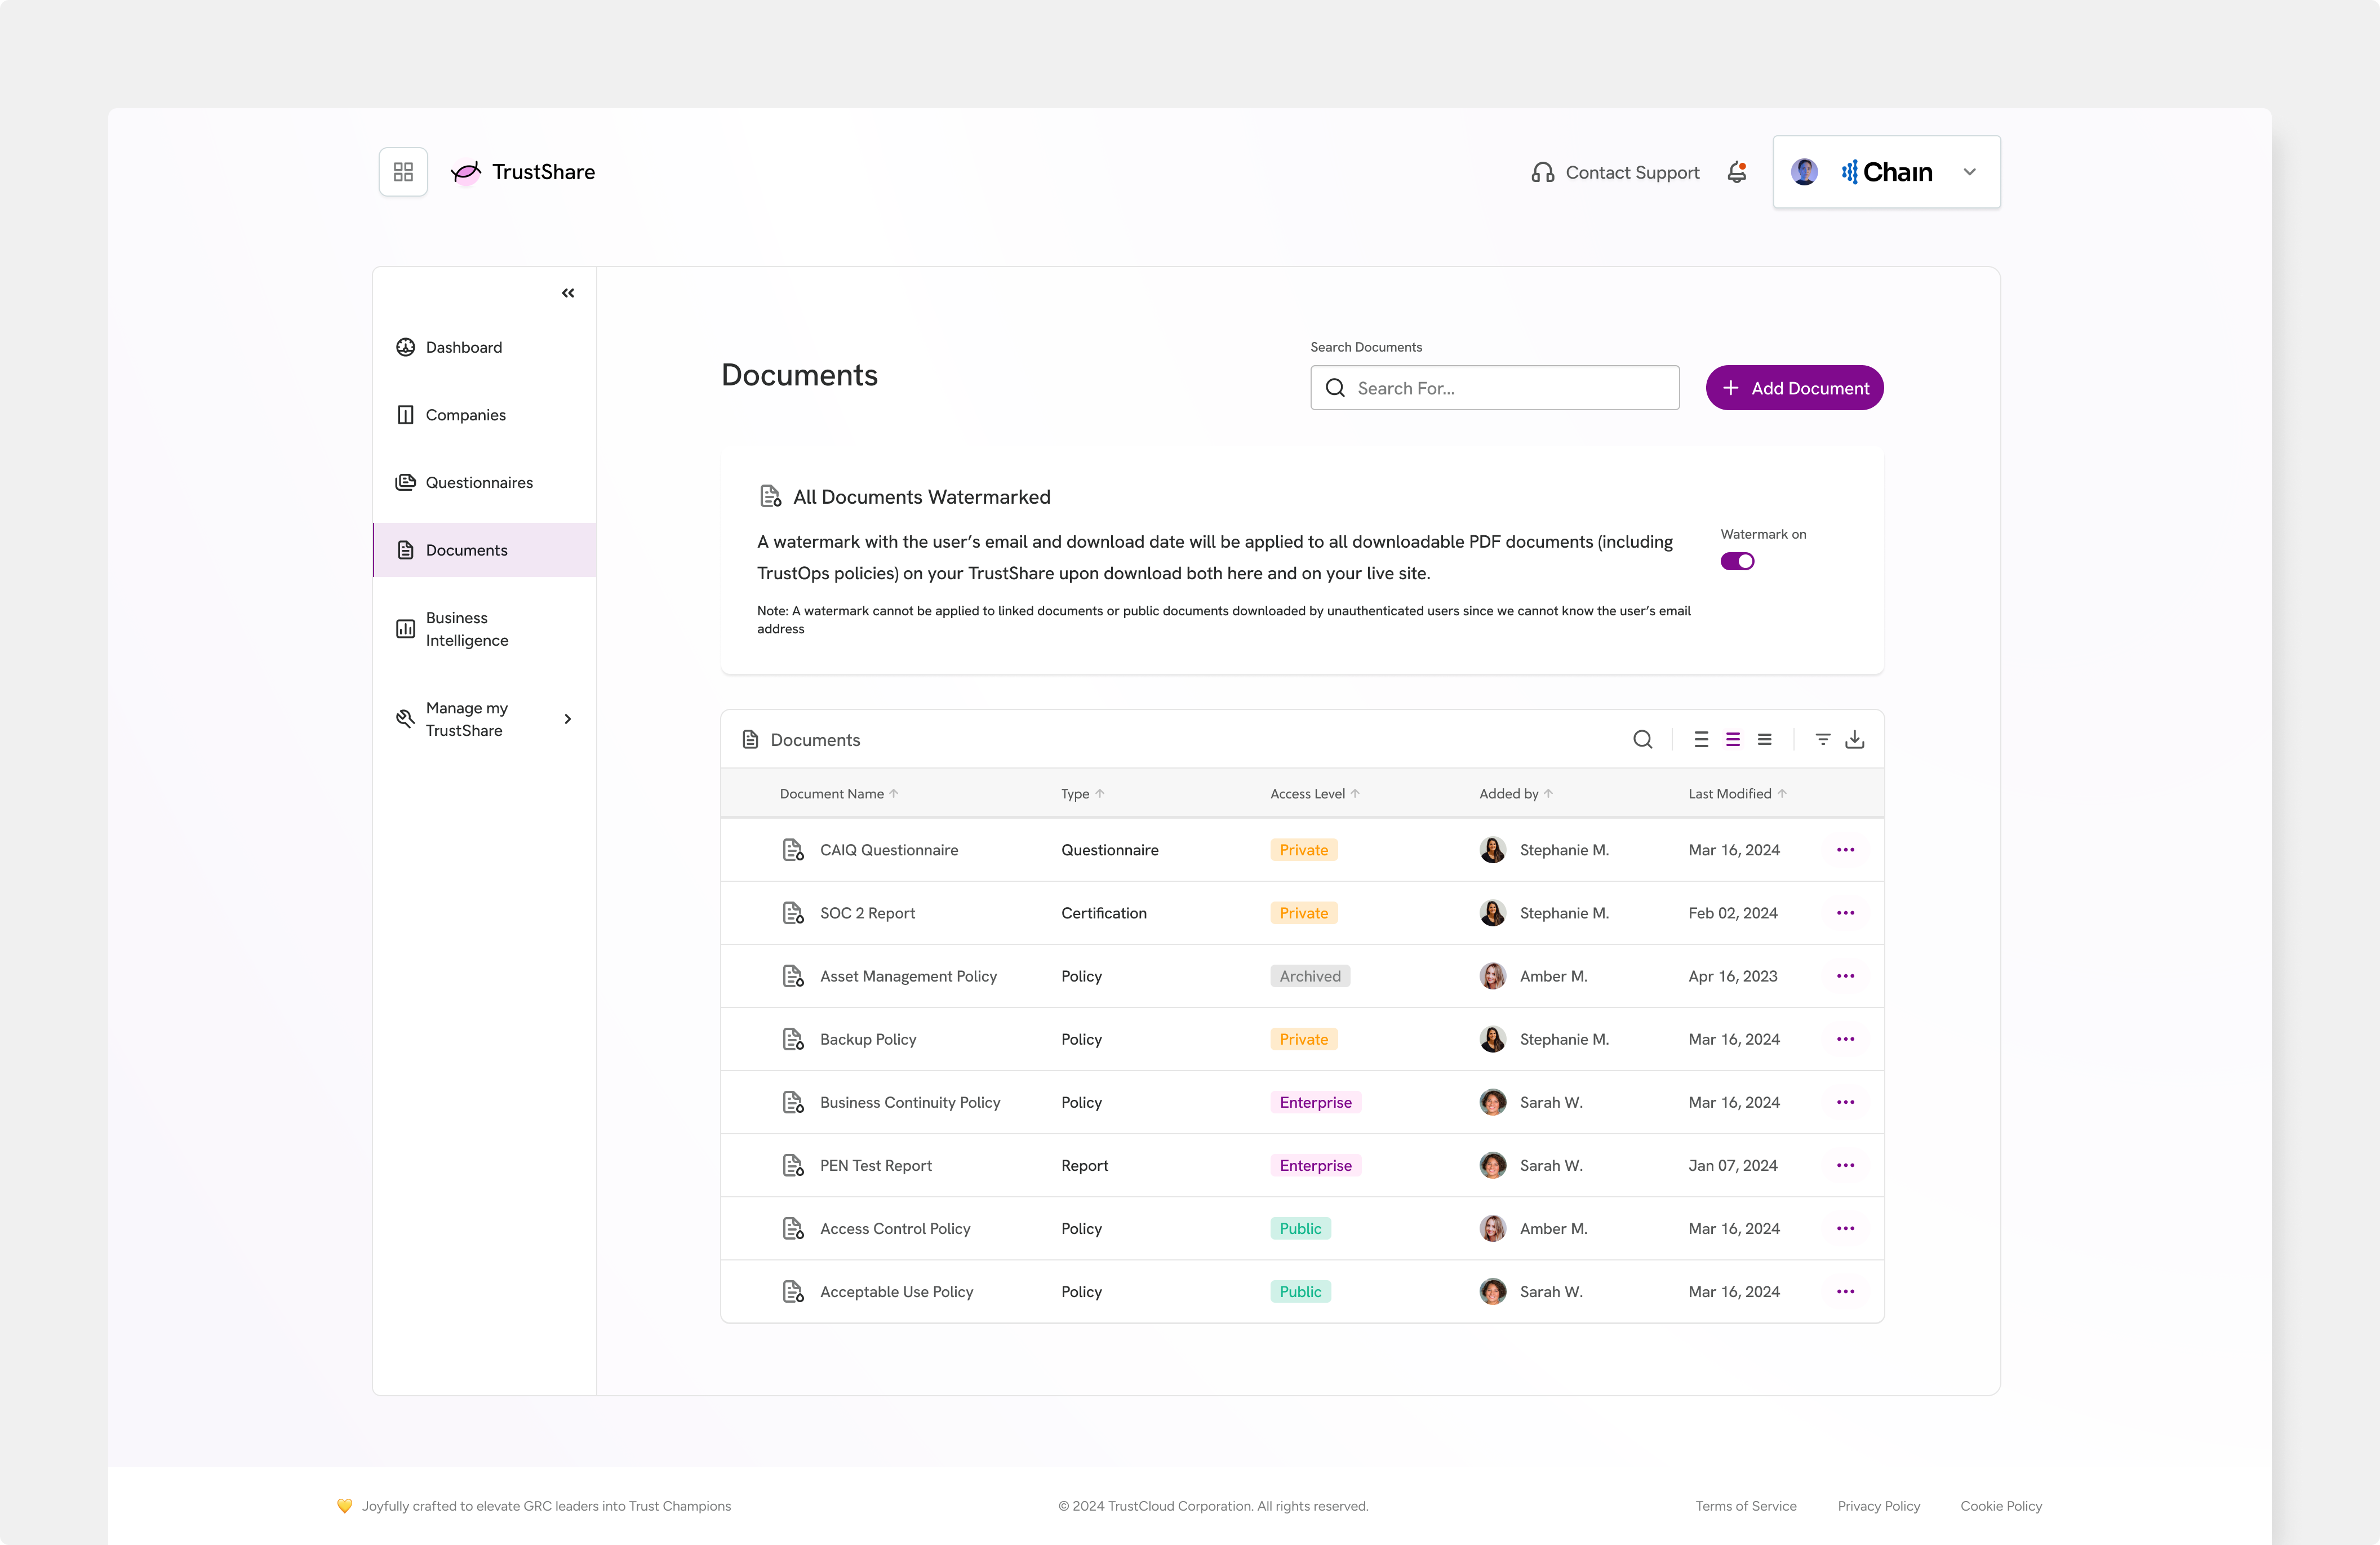2380x1545 pixels.
Task: Click the notification bell icon in header
Action: pos(1737,172)
